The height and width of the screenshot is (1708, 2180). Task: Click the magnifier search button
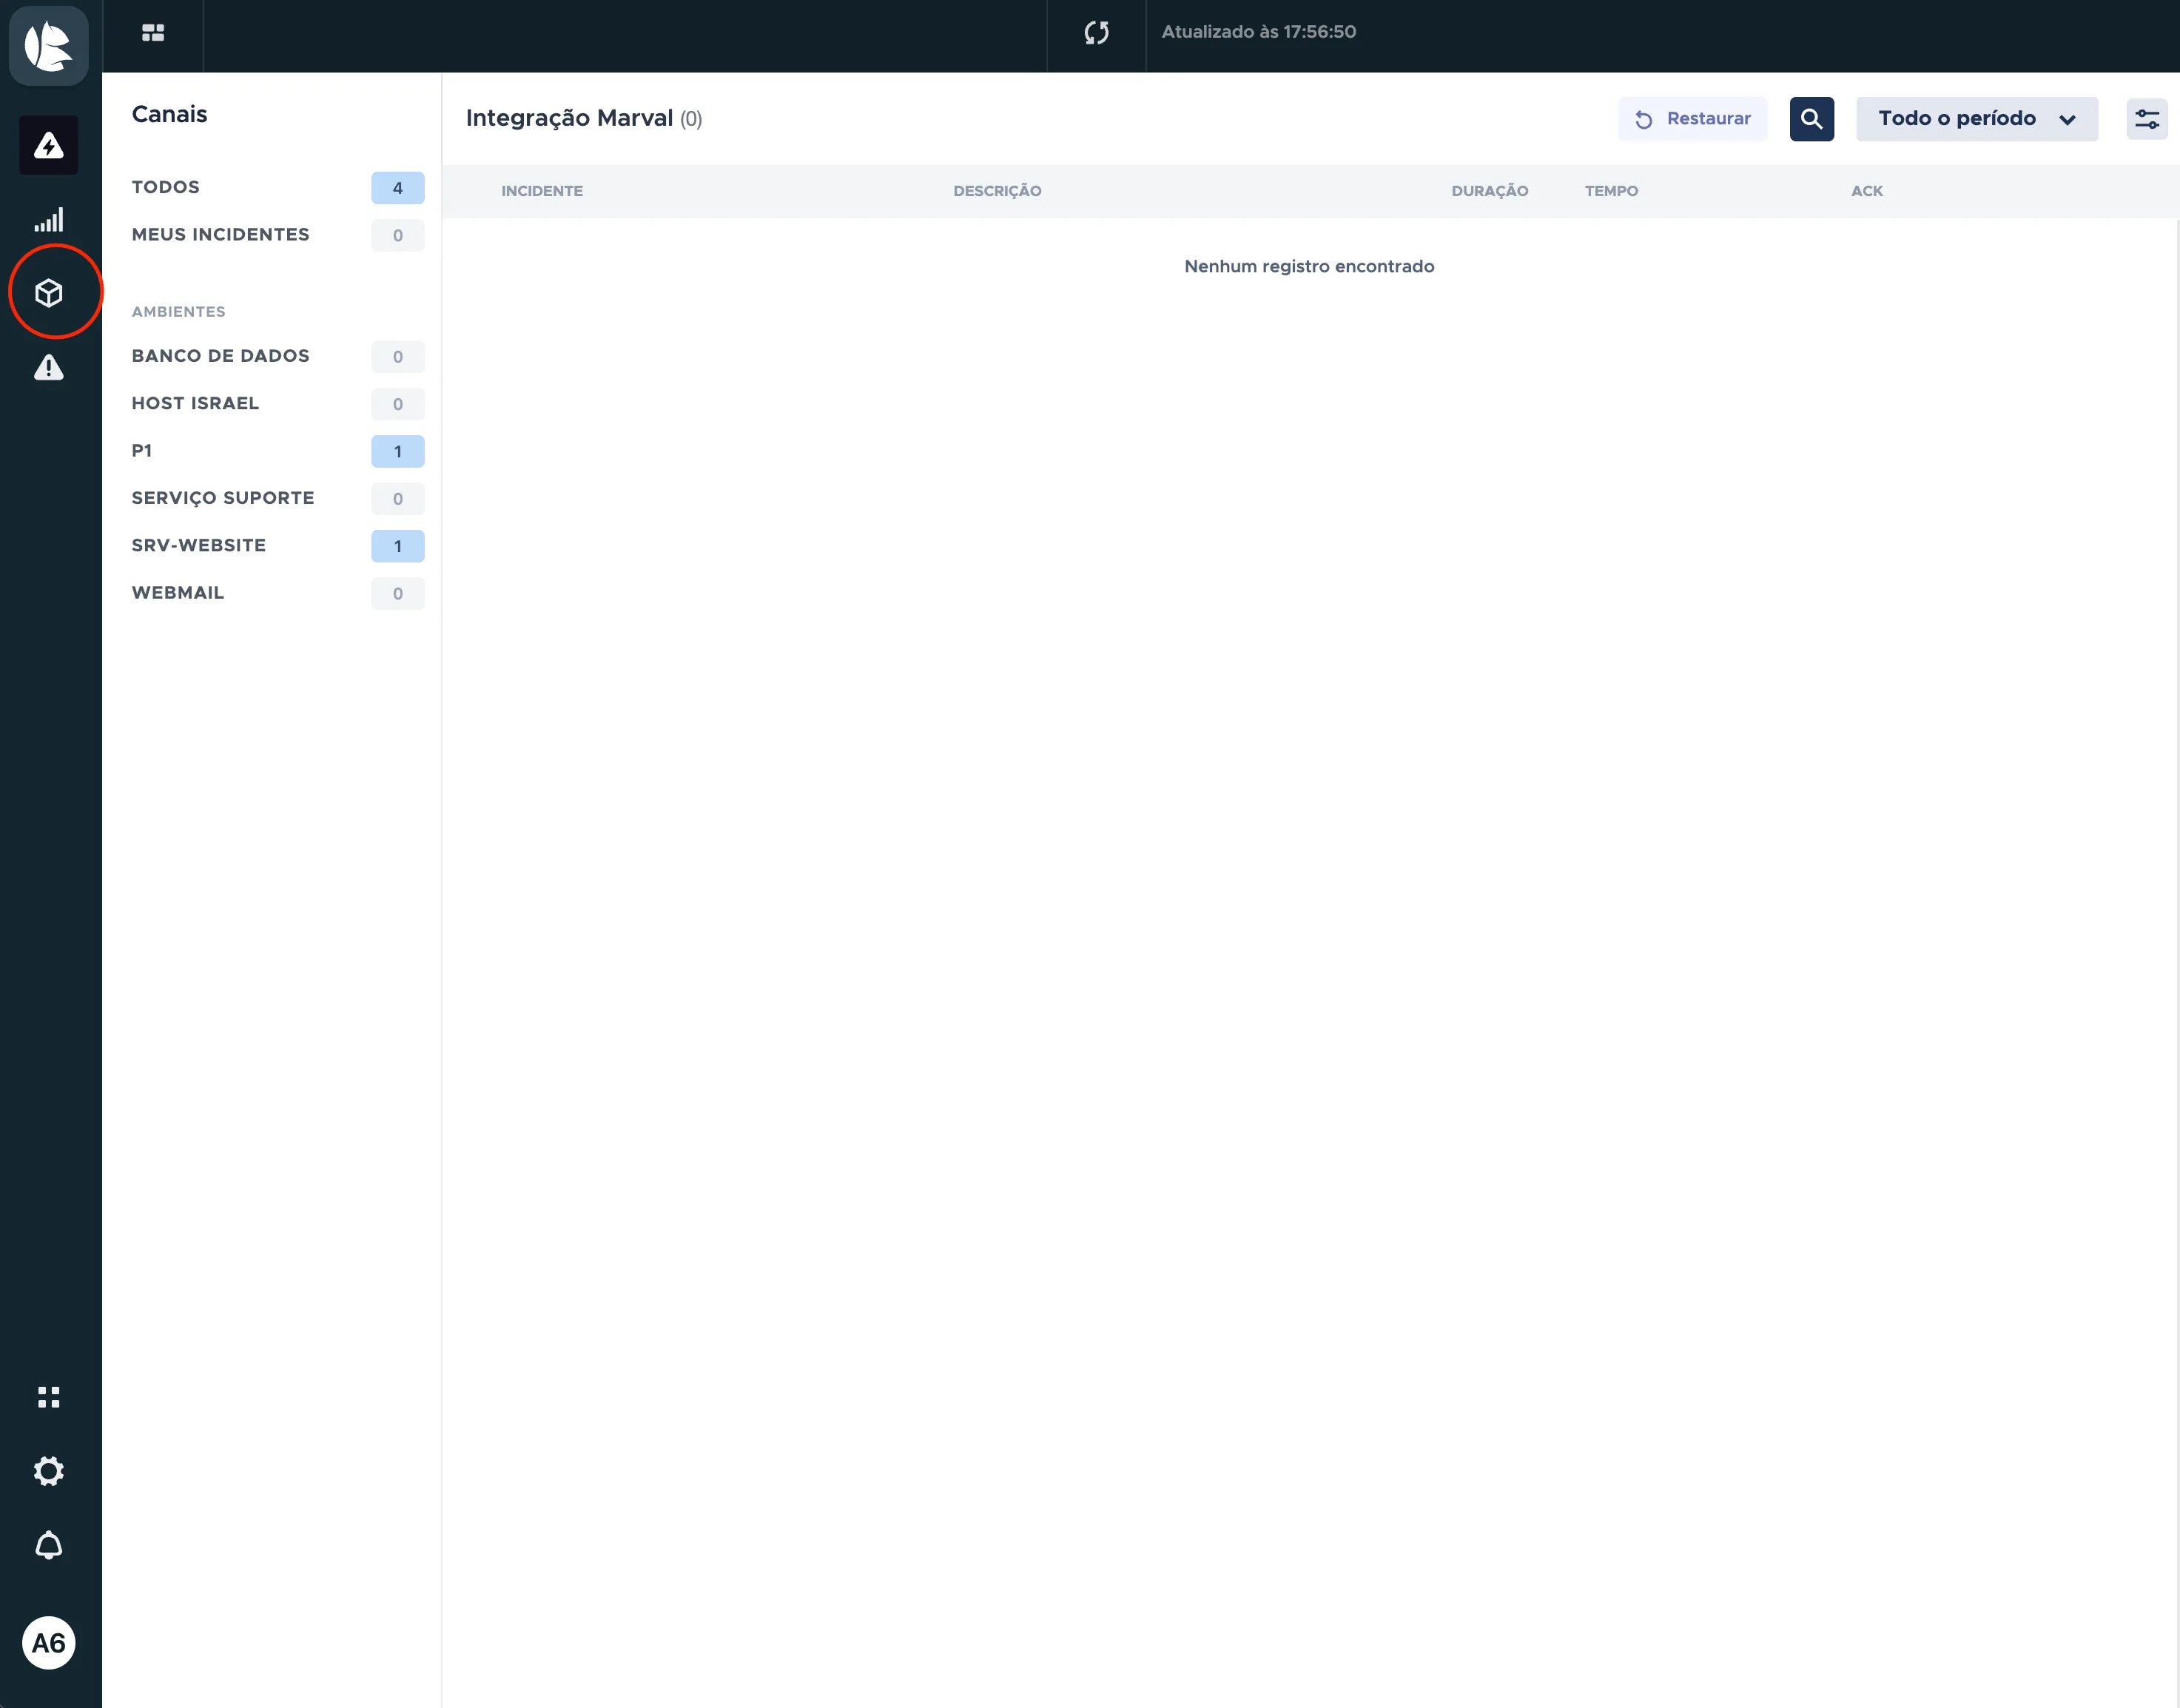tap(1812, 119)
